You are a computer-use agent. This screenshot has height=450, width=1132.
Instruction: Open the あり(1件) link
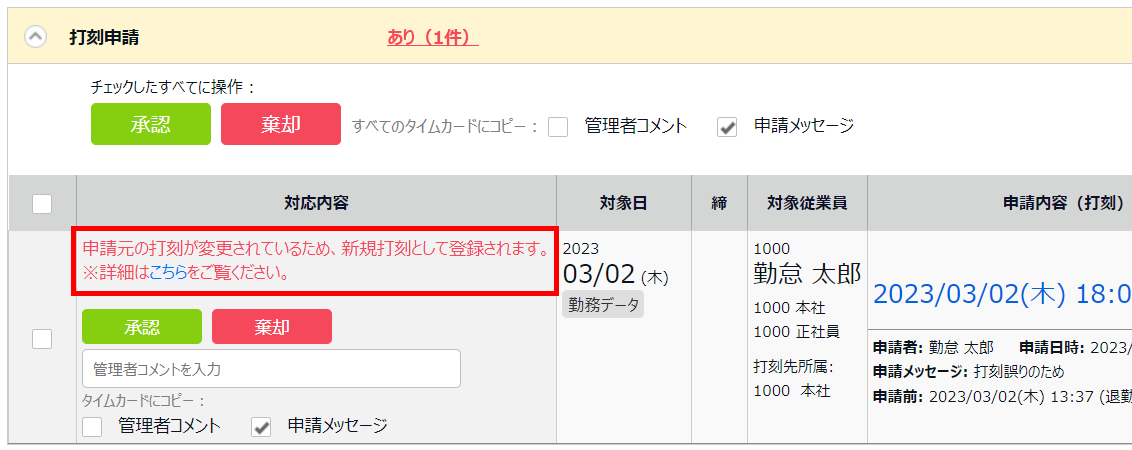432,37
